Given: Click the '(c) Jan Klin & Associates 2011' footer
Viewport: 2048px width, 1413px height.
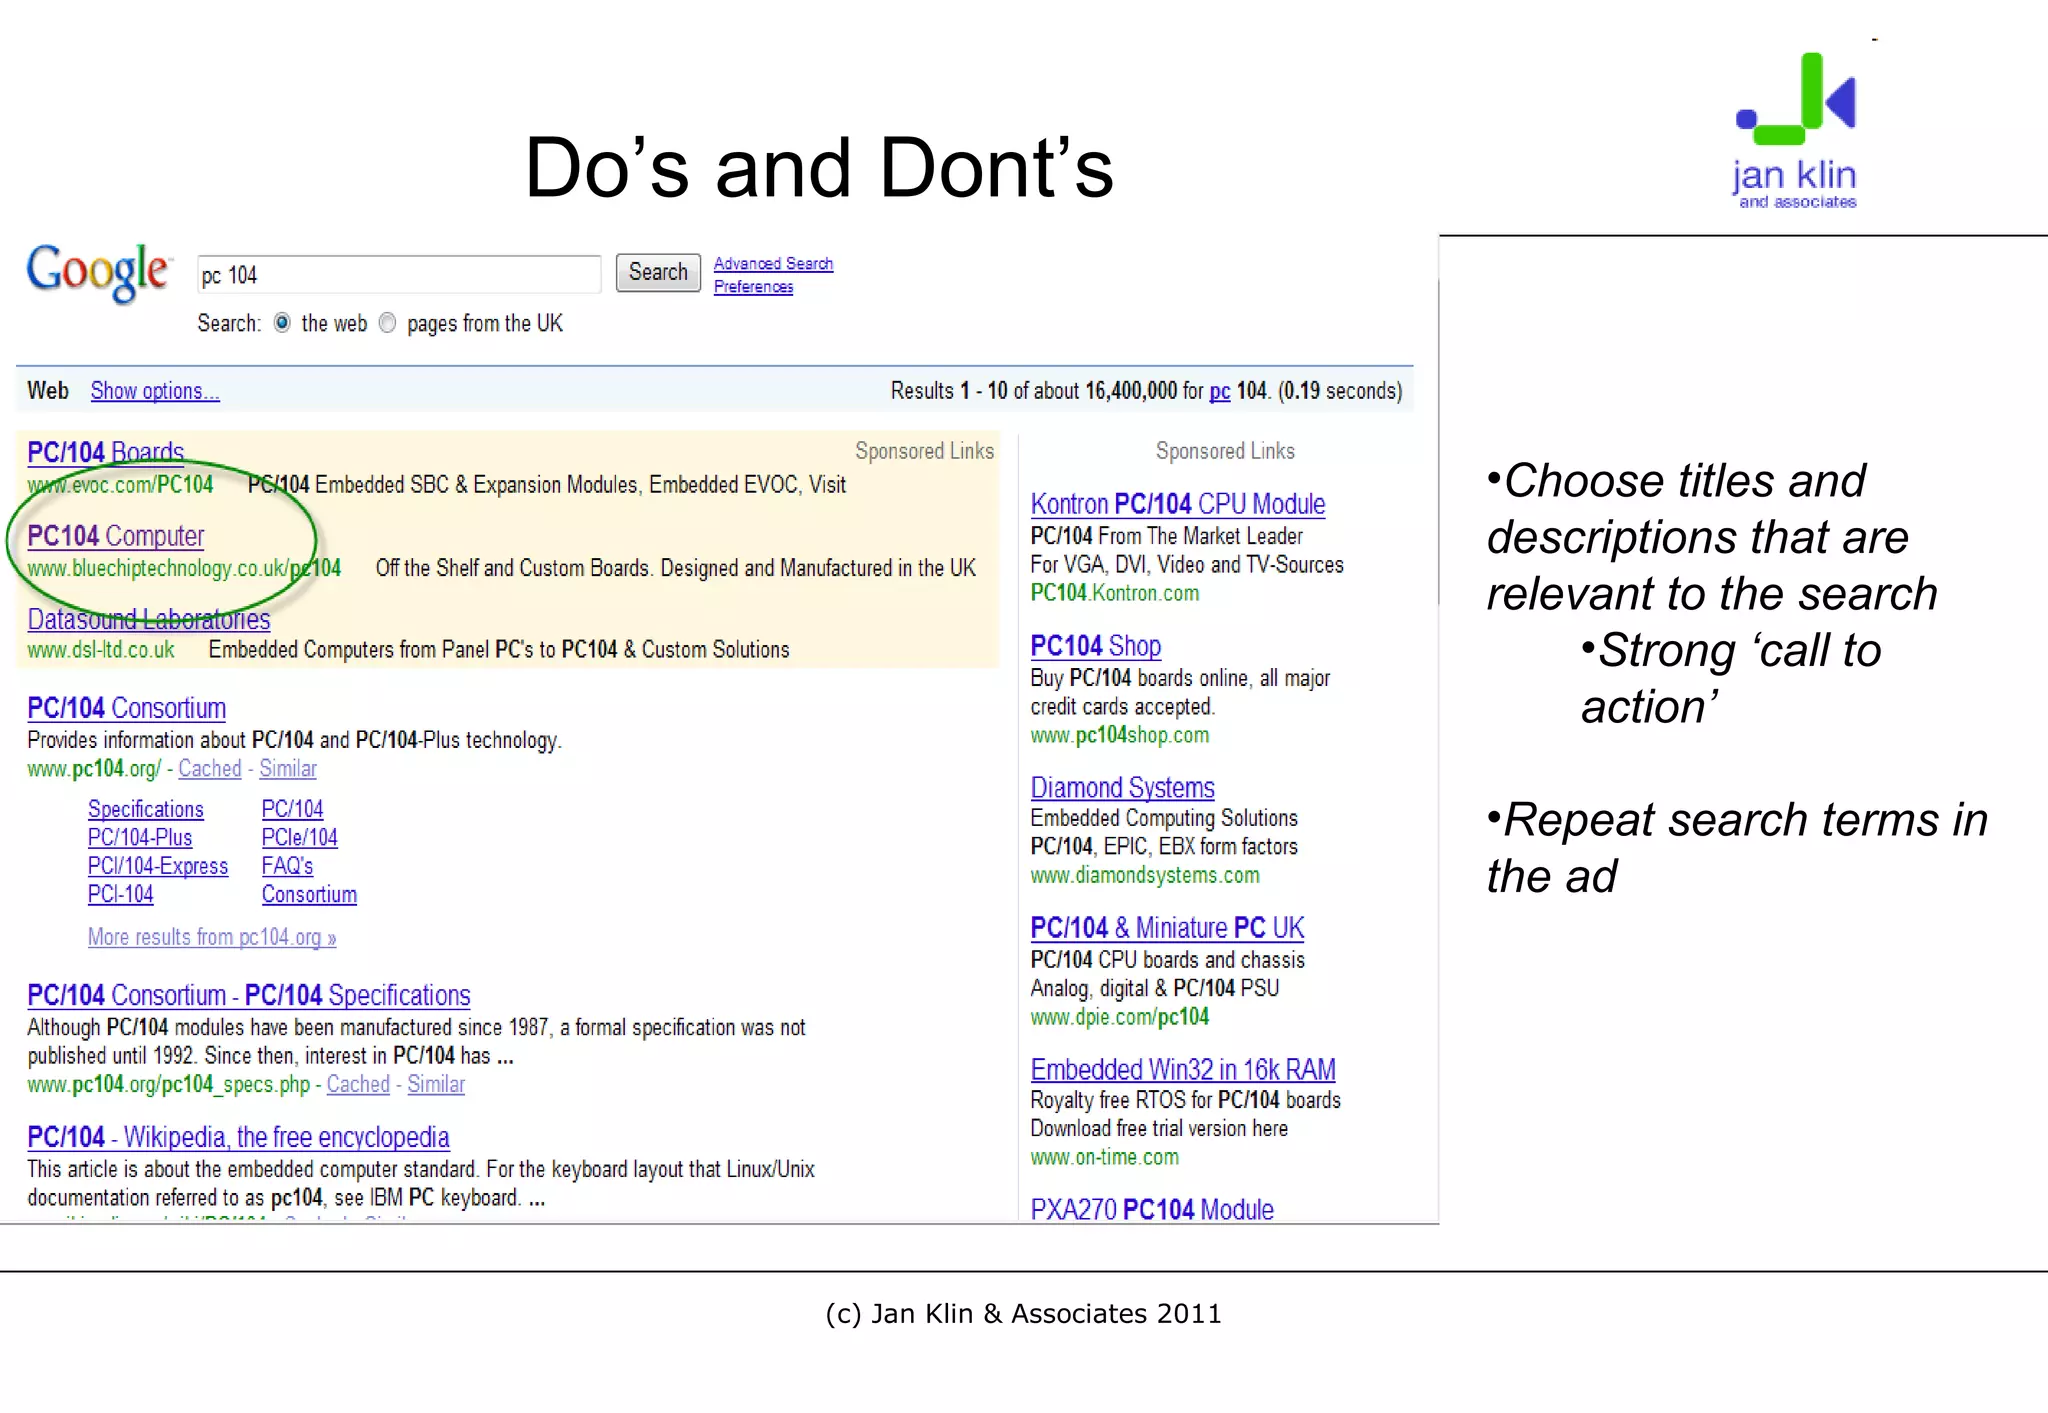Looking at the screenshot, I should coord(1023,1313).
